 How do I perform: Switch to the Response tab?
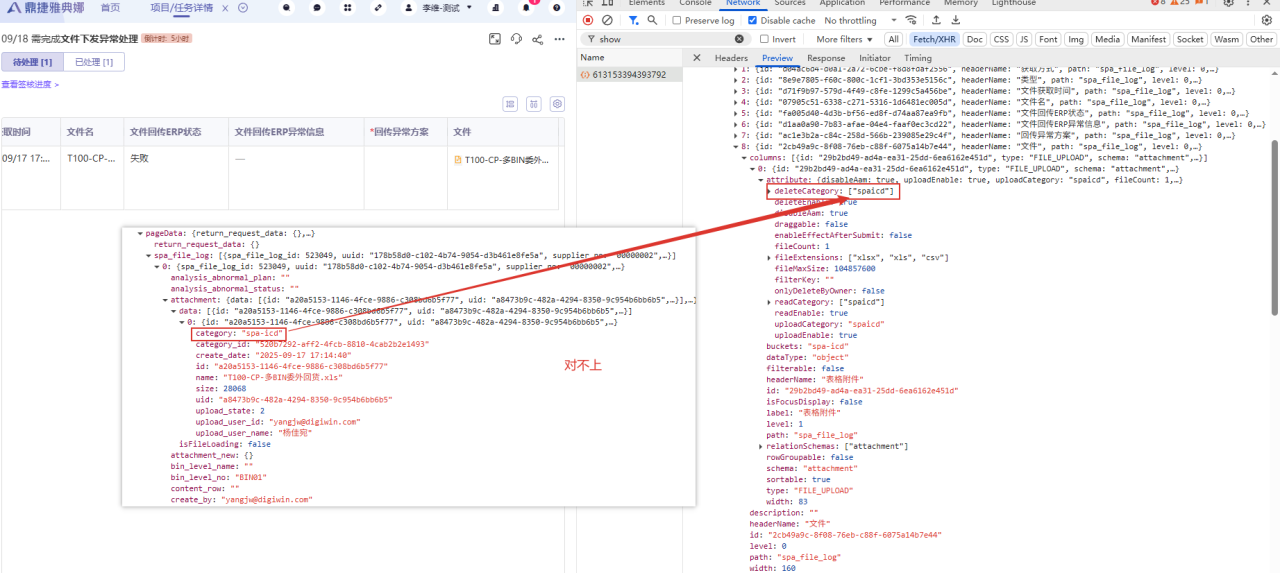tap(826, 58)
